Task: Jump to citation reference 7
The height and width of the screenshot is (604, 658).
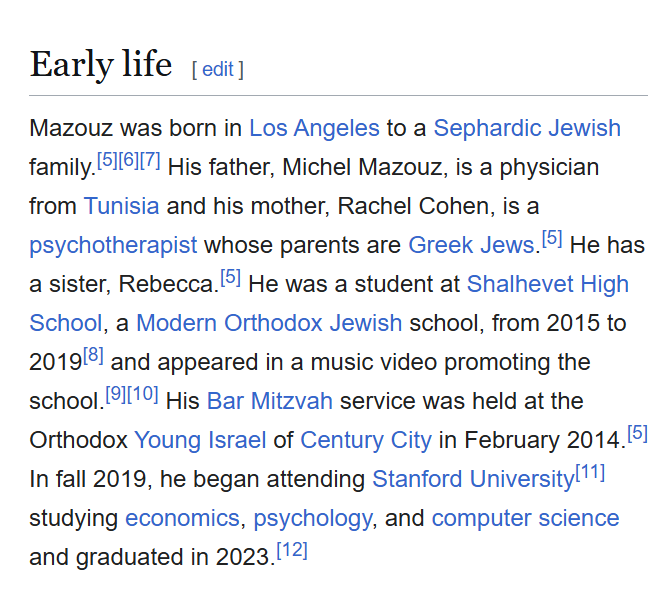Action: click(x=150, y=160)
